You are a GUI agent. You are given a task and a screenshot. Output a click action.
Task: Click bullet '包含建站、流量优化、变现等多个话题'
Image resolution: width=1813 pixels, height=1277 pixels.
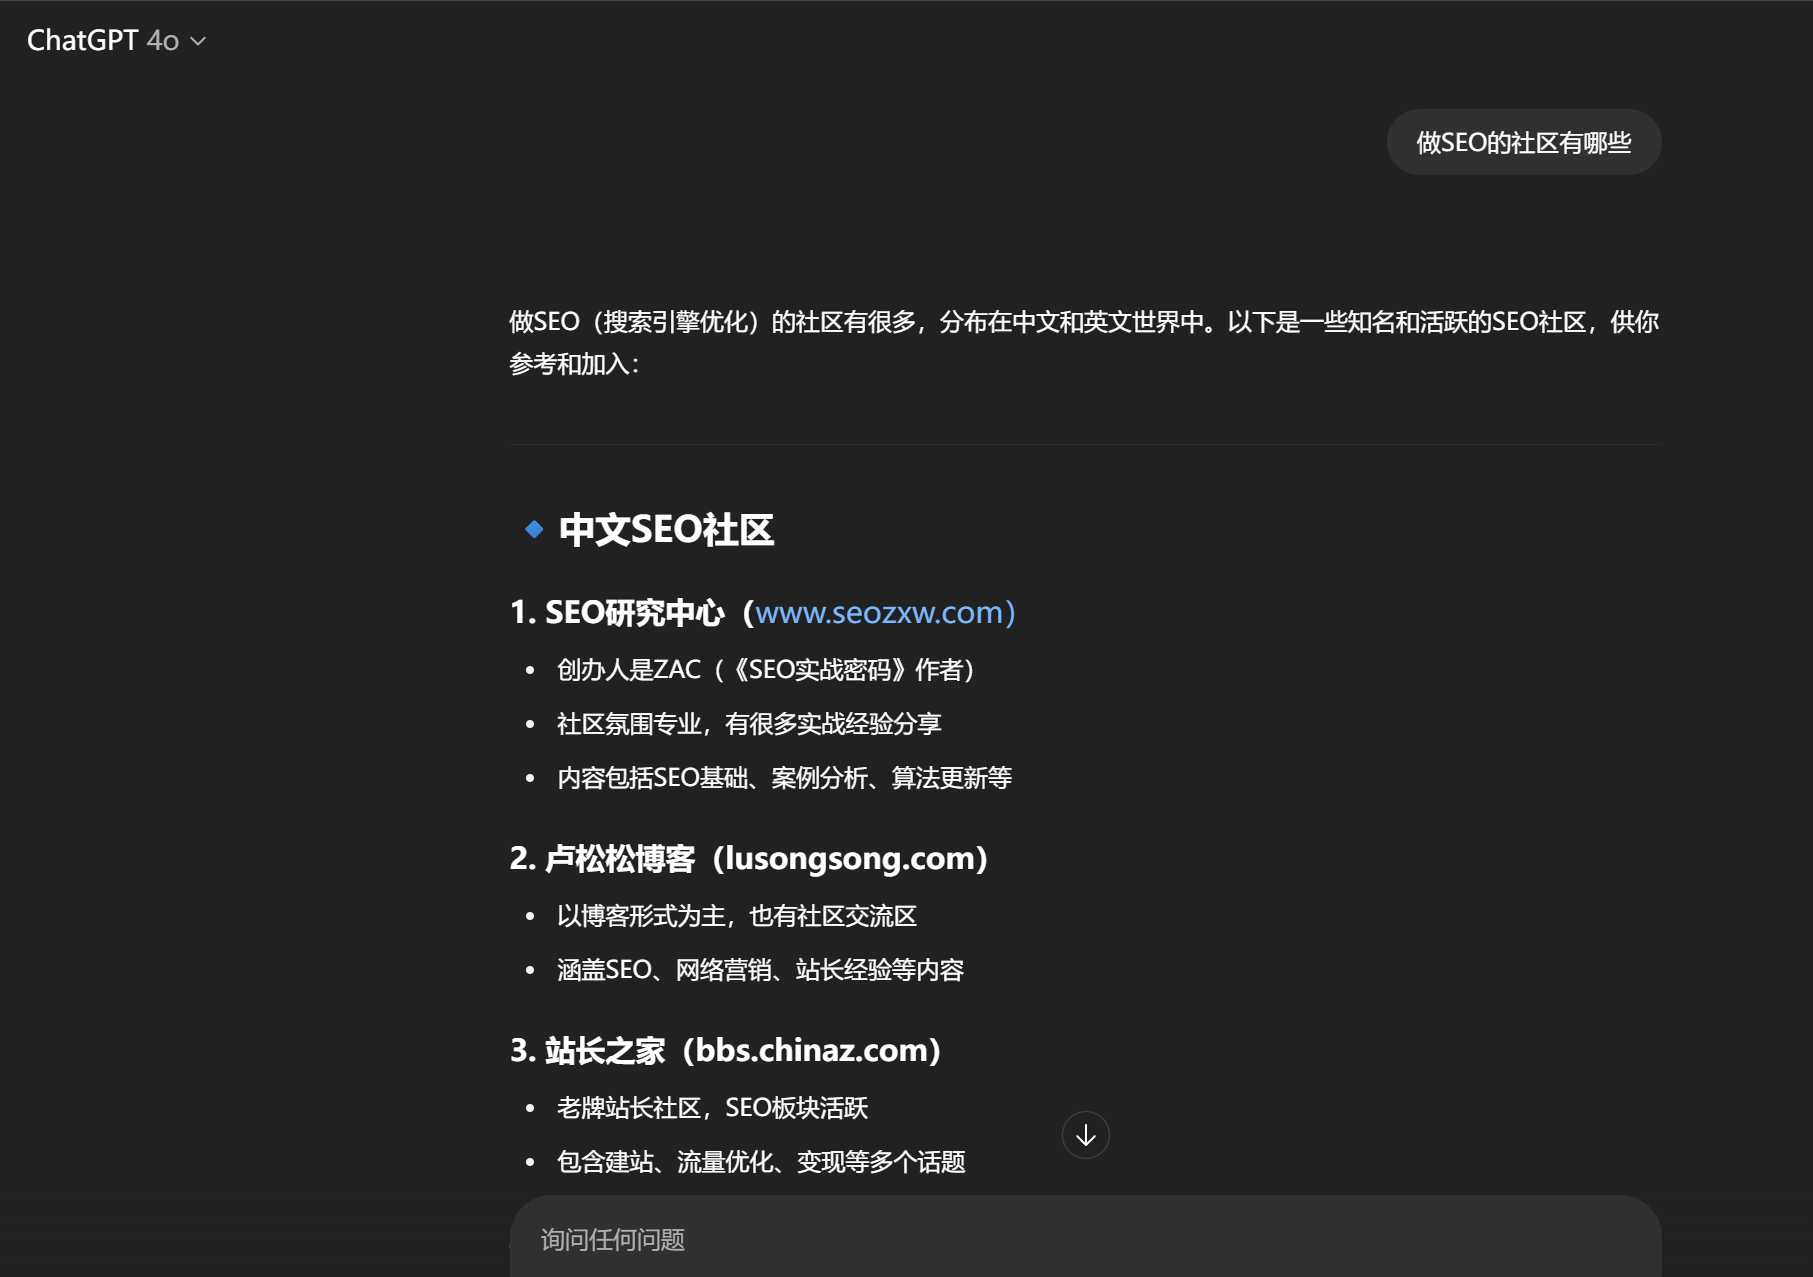(x=761, y=1161)
